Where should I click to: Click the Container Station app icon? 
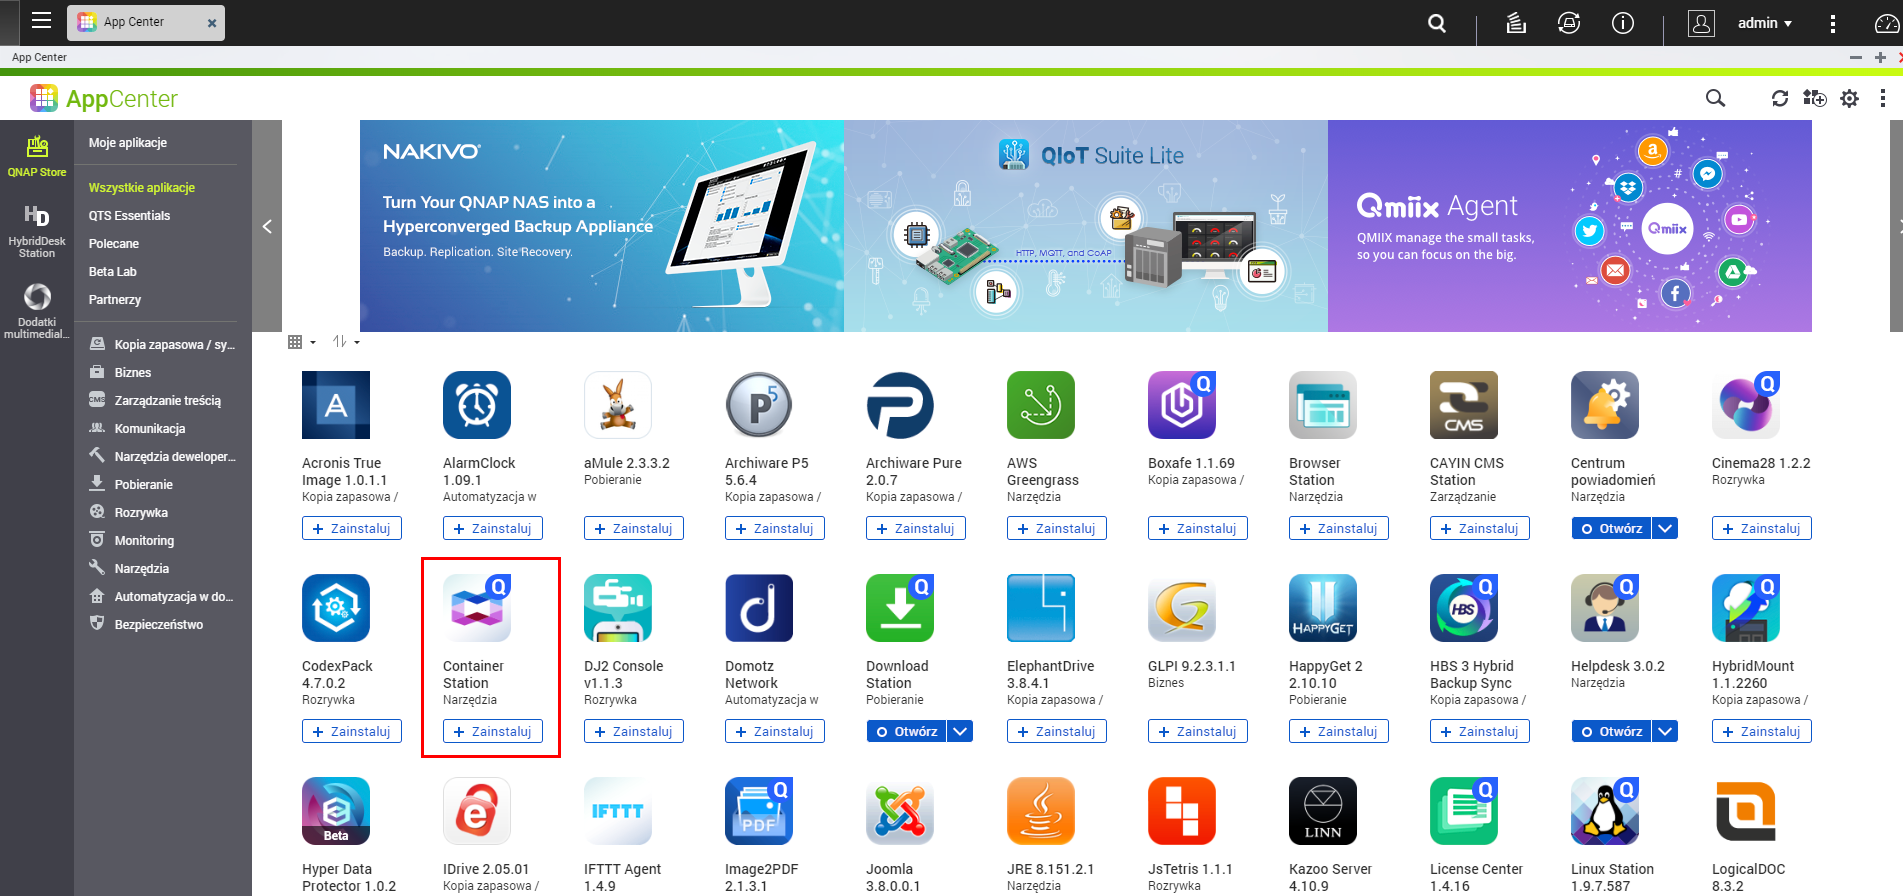point(477,608)
